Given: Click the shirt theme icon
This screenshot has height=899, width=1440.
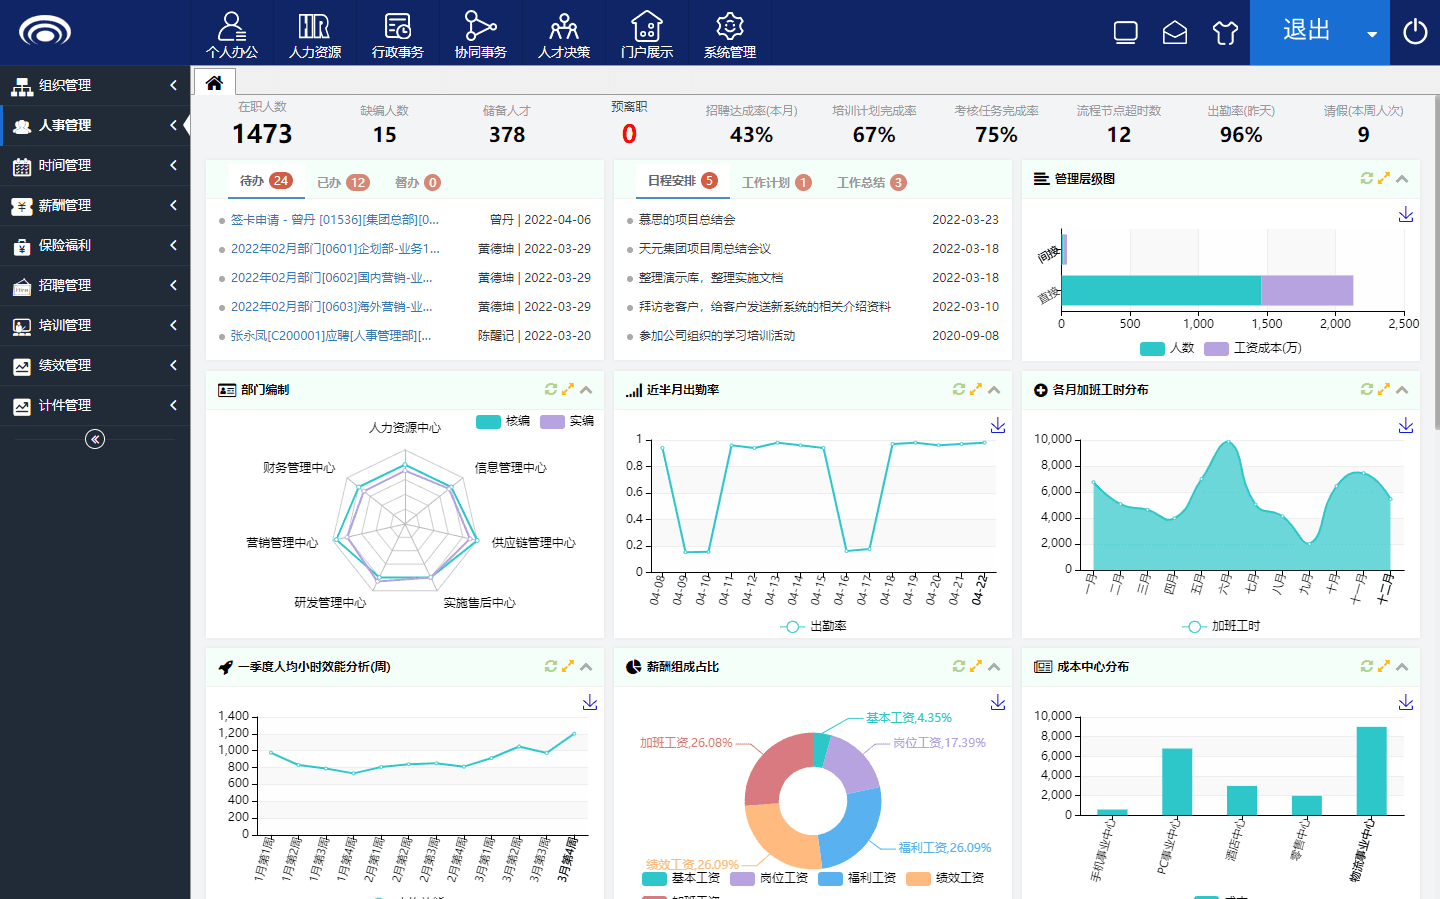Looking at the screenshot, I should [x=1225, y=33].
